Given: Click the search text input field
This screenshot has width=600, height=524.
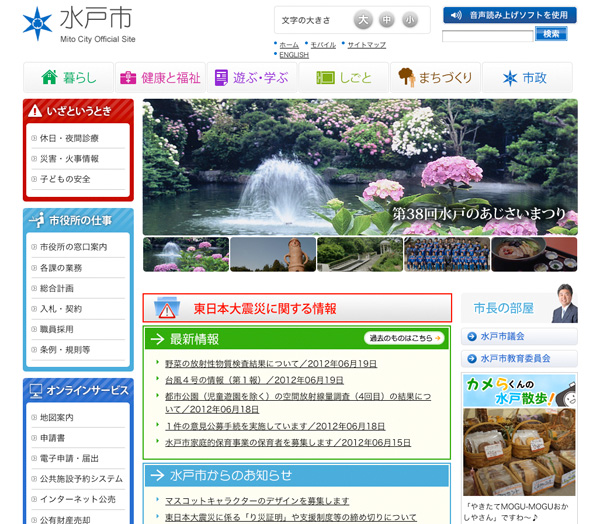Looking at the screenshot, I should tap(487, 35).
